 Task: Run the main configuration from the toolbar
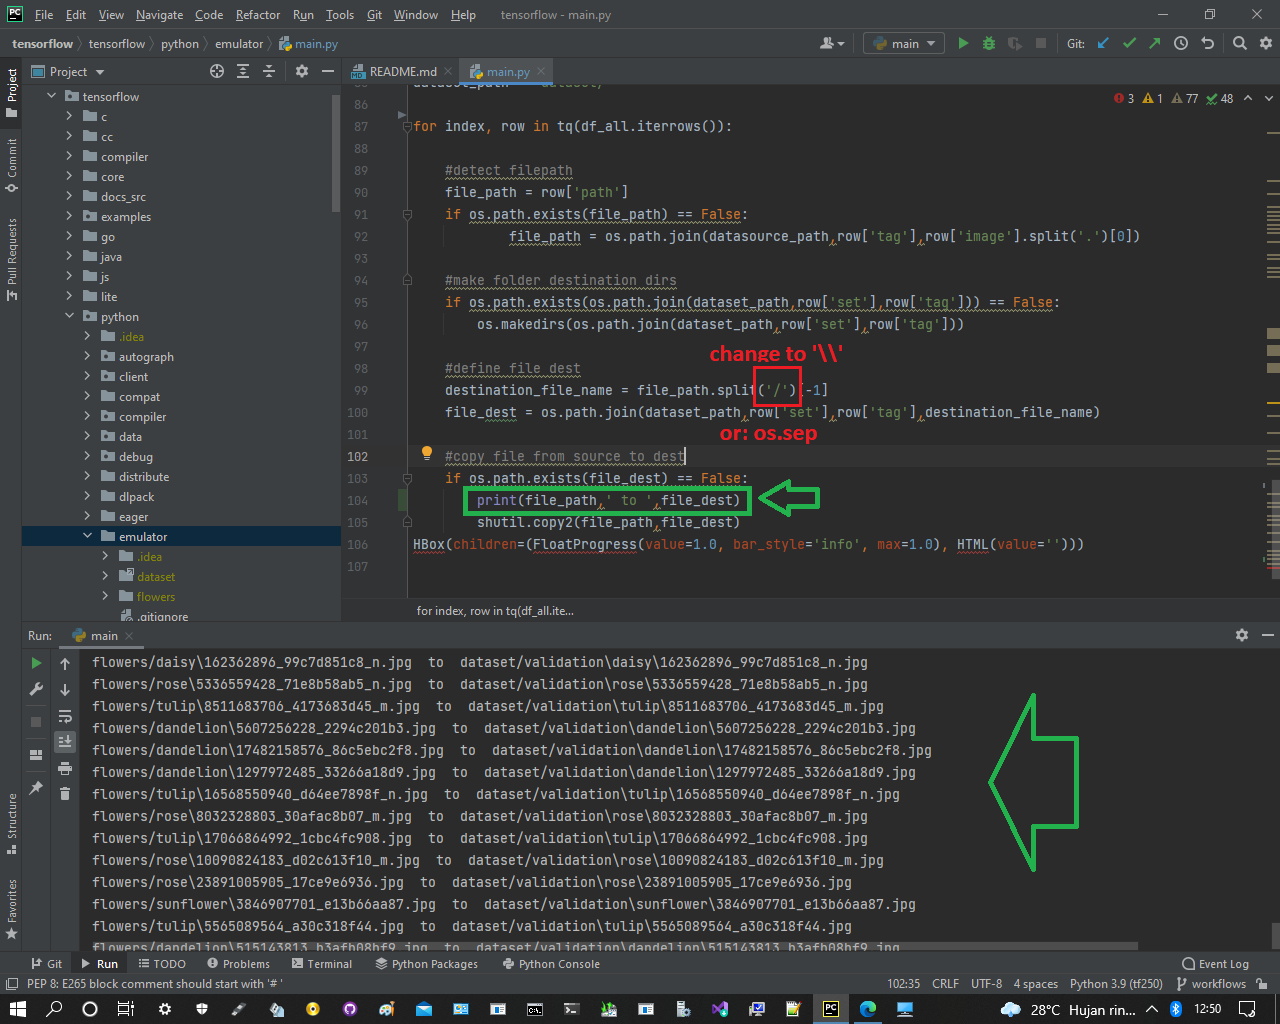coord(963,43)
